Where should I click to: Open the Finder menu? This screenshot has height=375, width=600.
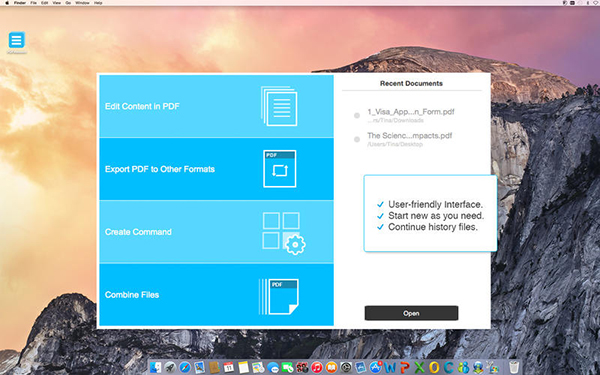coord(20,3)
